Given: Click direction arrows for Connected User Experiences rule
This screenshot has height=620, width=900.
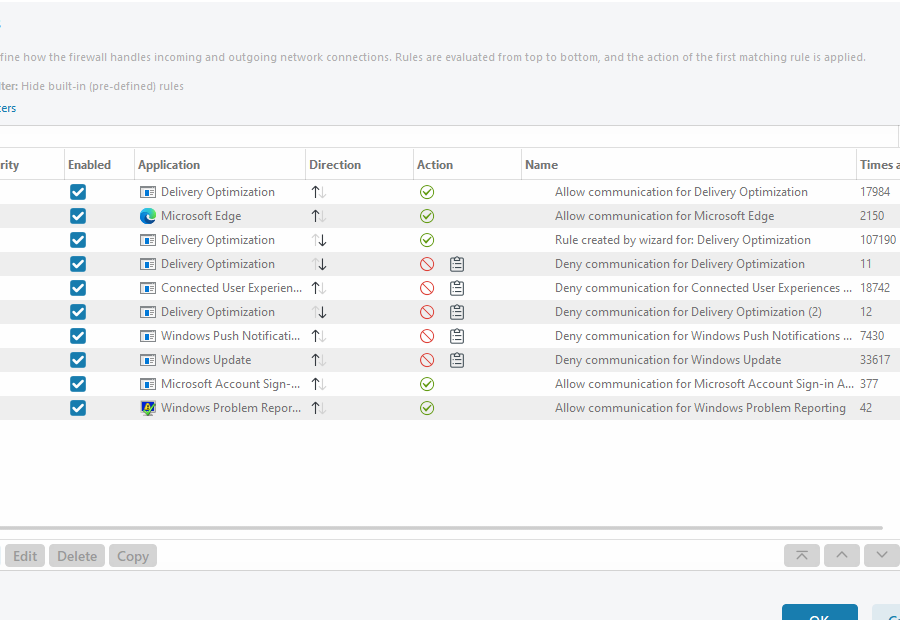Looking at the screenshot, I should [x=319, y=288].
